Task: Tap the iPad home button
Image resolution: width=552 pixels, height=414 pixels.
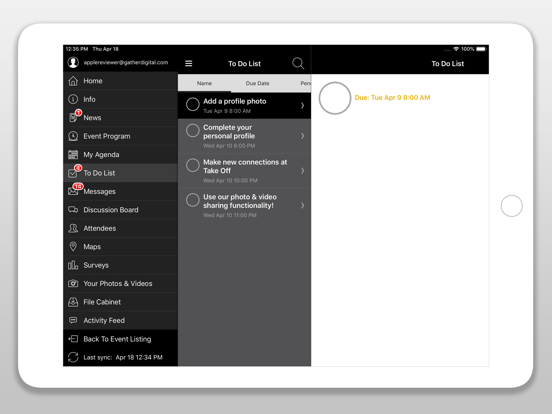Action: 512,206
